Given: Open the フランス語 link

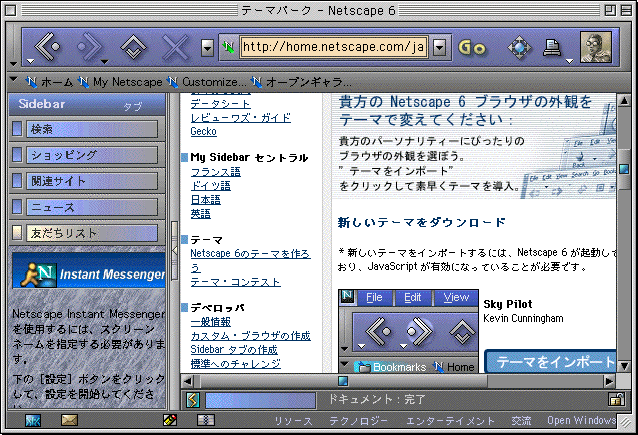Looking at the screenshot, I should [x=216, y=172].
